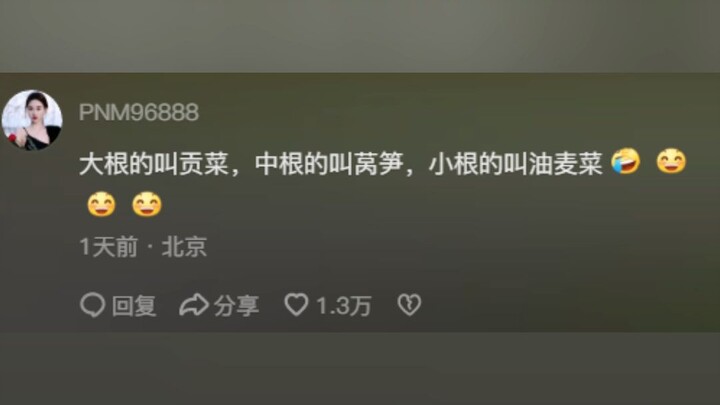Open the PNM96888 username link

tap(139, 112)
